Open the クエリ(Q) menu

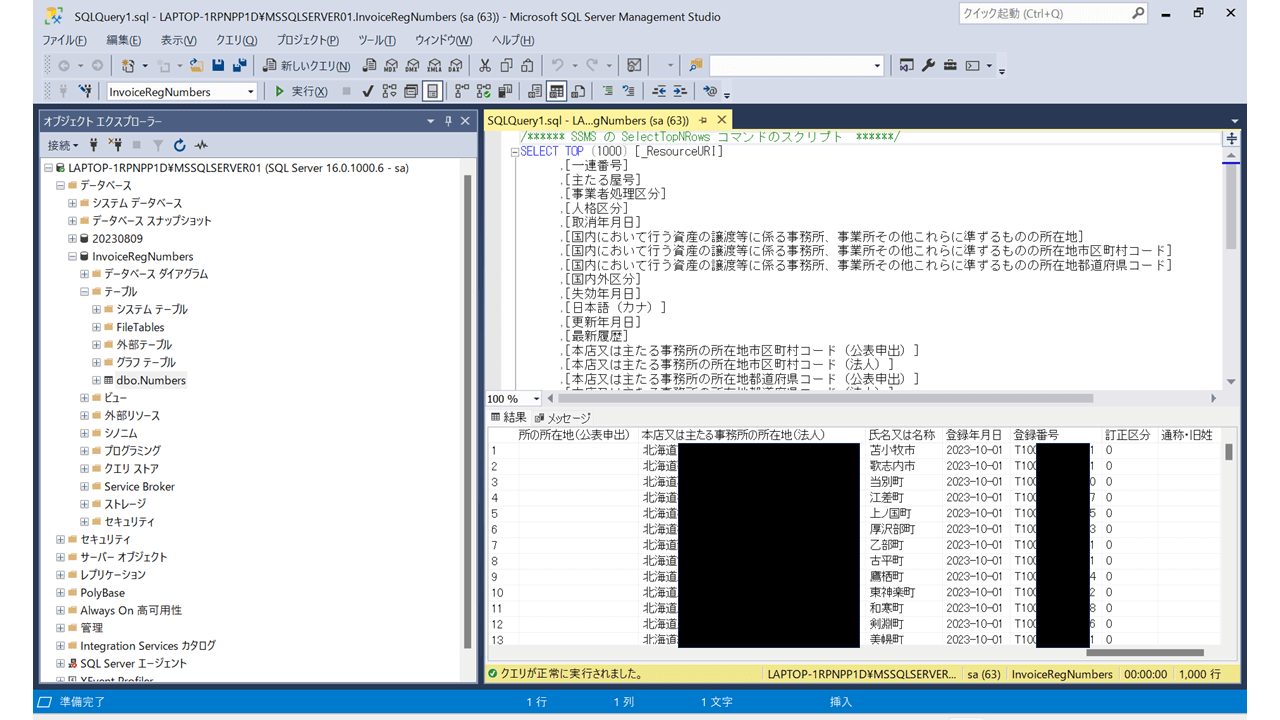237,40
